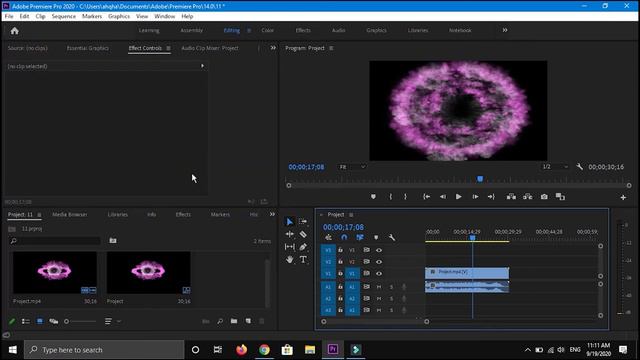Click New Bin folder icon in Project panel
Viewport: 640px width, 360px height.
[x=234, y=321]
